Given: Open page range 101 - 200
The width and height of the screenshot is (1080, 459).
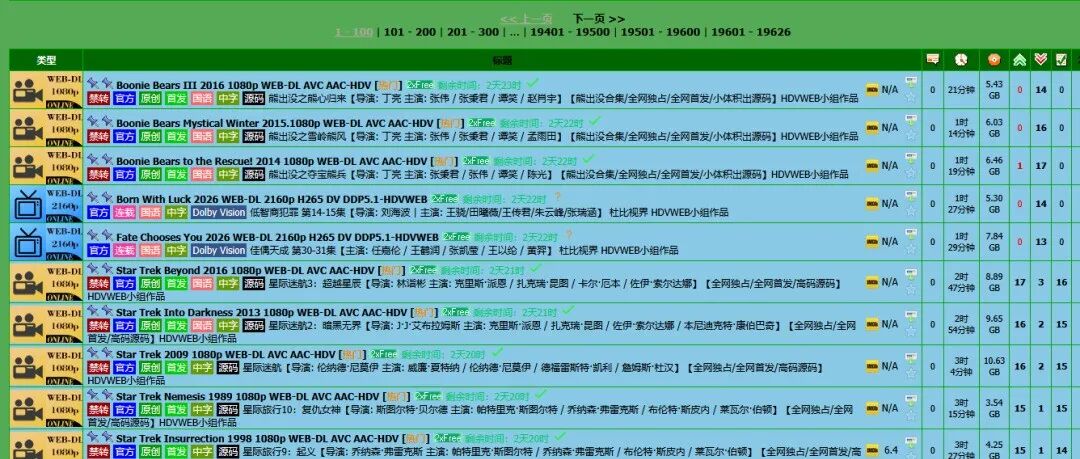Looking at the screenshot, I should point(410,32).
